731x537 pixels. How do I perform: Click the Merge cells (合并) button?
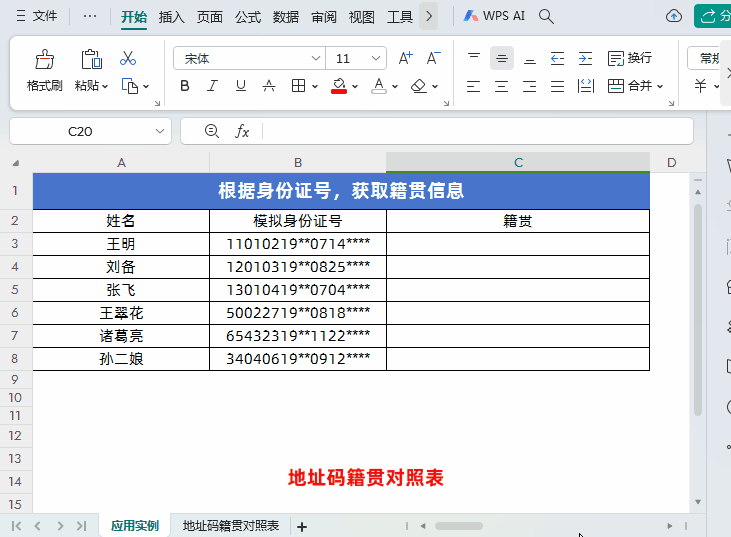629,86
